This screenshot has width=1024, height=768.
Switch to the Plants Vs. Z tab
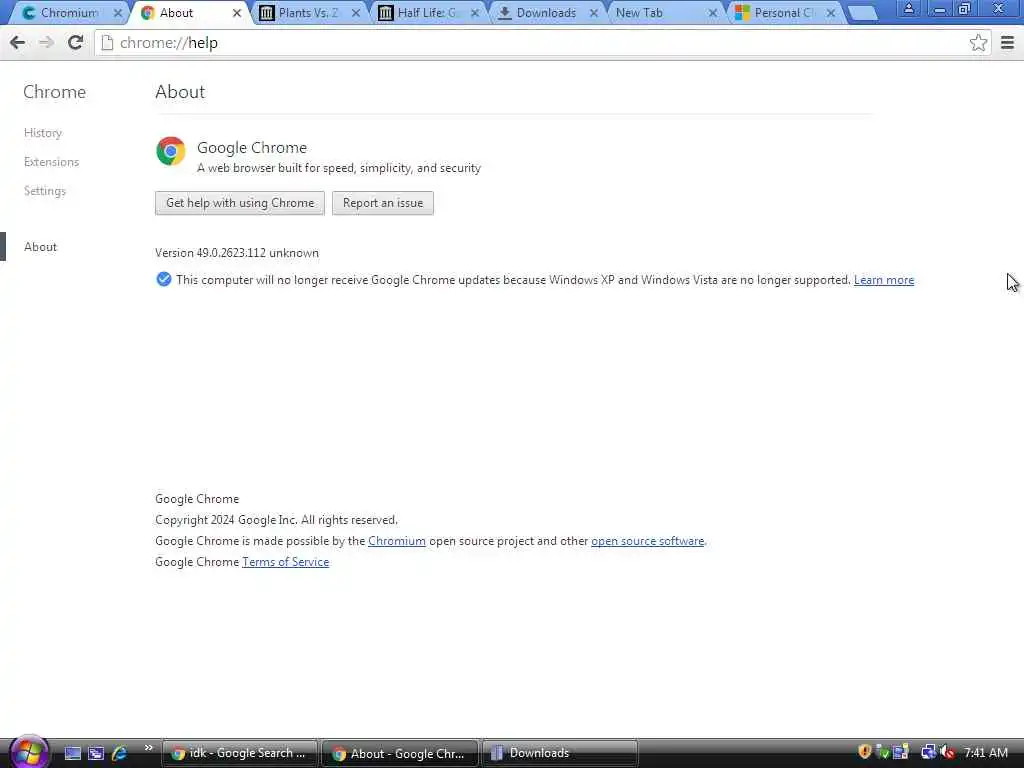point(307,13)
